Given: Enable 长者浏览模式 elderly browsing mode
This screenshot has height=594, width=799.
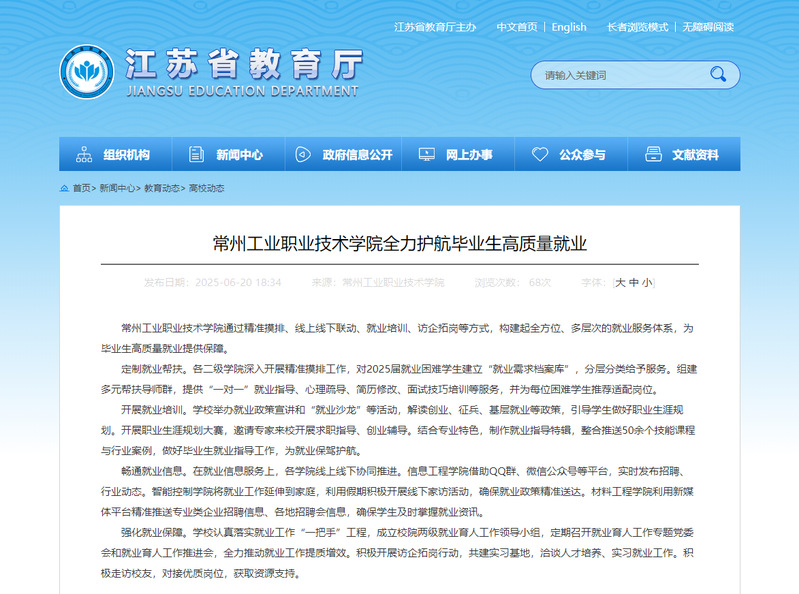Looking at the screenshot, I should (637, 27).
